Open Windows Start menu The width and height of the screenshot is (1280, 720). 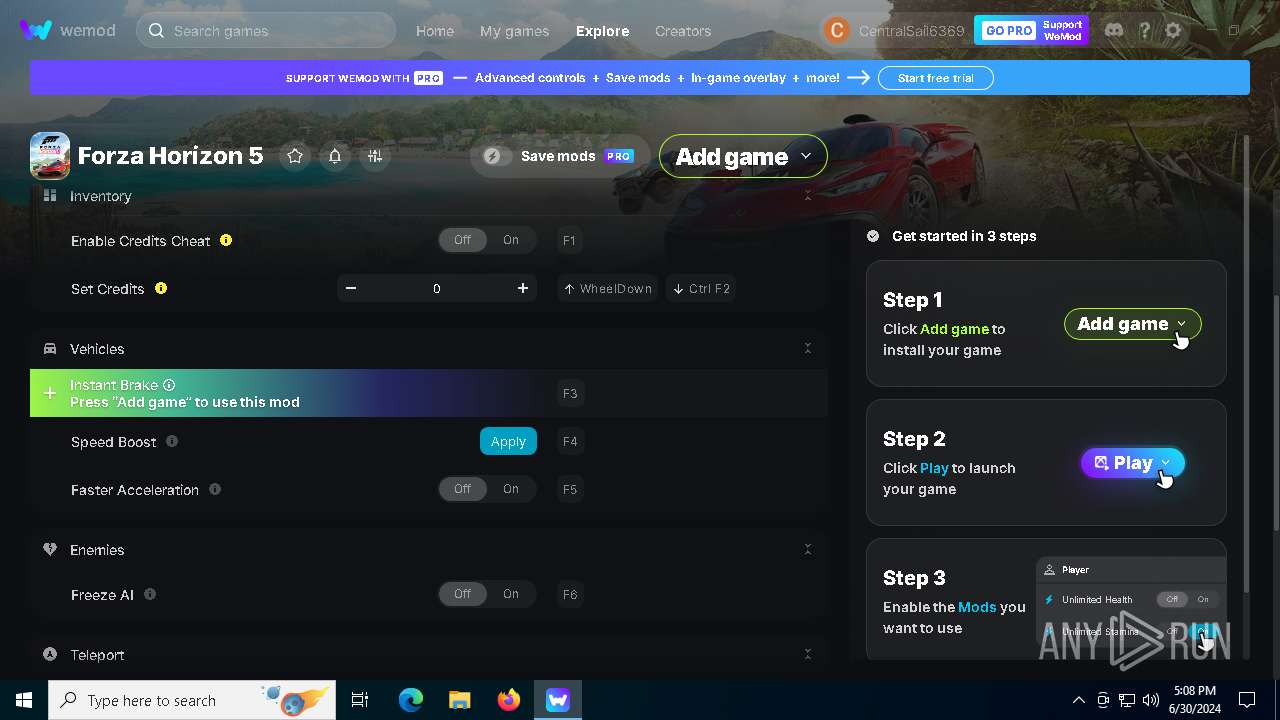24,700
